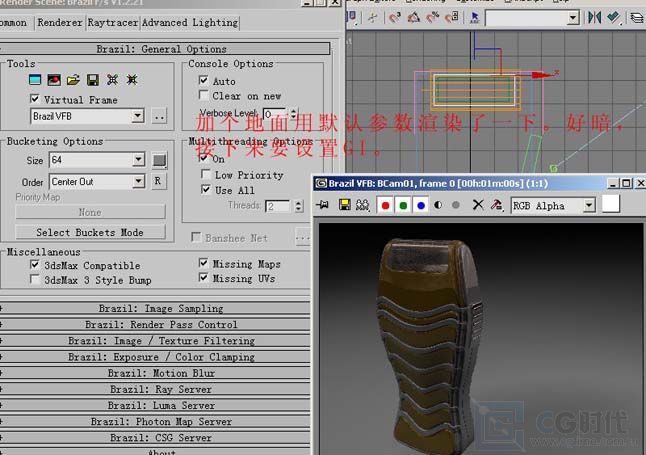Screen dimensions: 646x455
Task: Toggle the Auto console checkbox
Action: [x=203, y=80]
